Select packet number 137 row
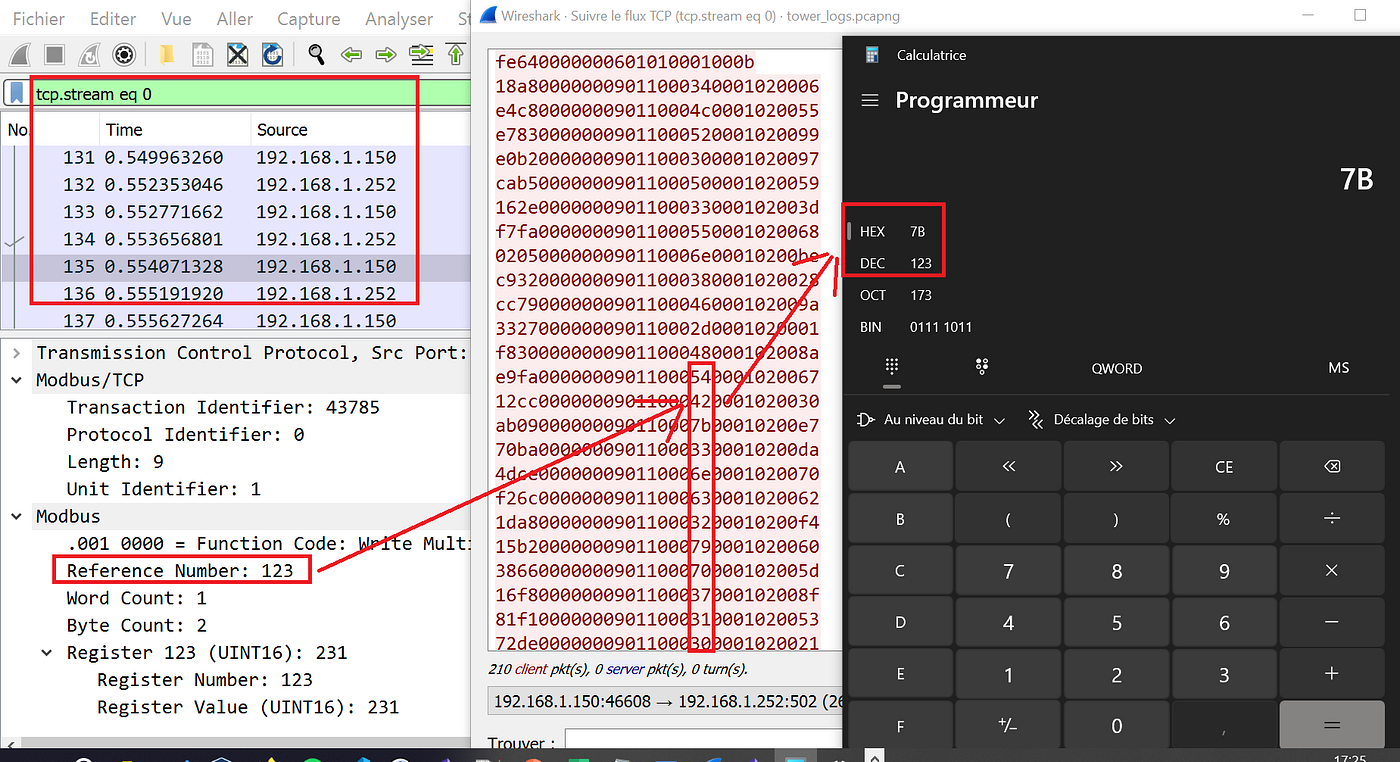 [x=235, y=321]
